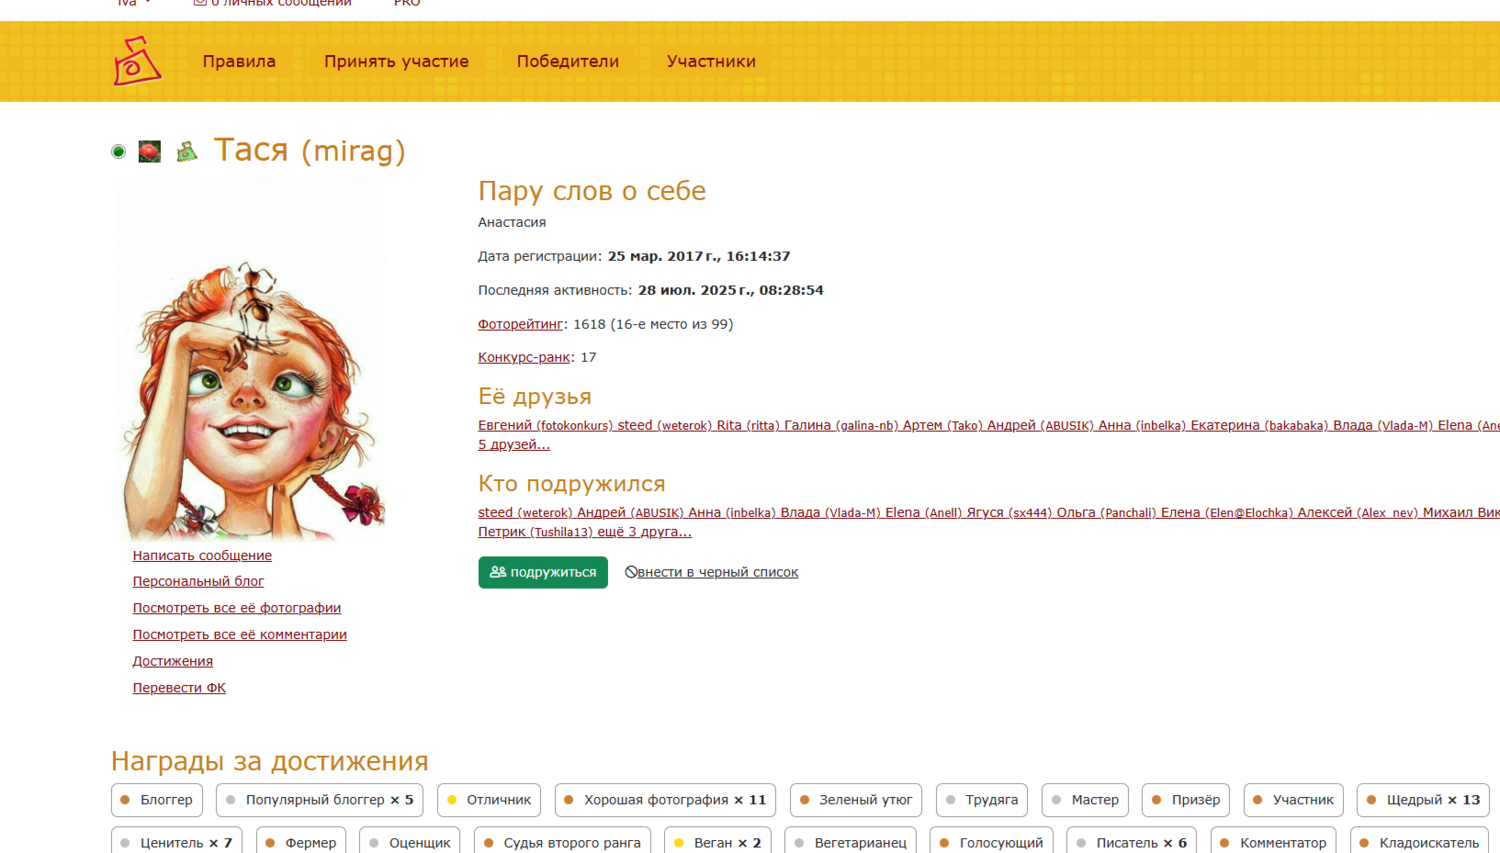Open Принять участие in the header

(396, 61)
